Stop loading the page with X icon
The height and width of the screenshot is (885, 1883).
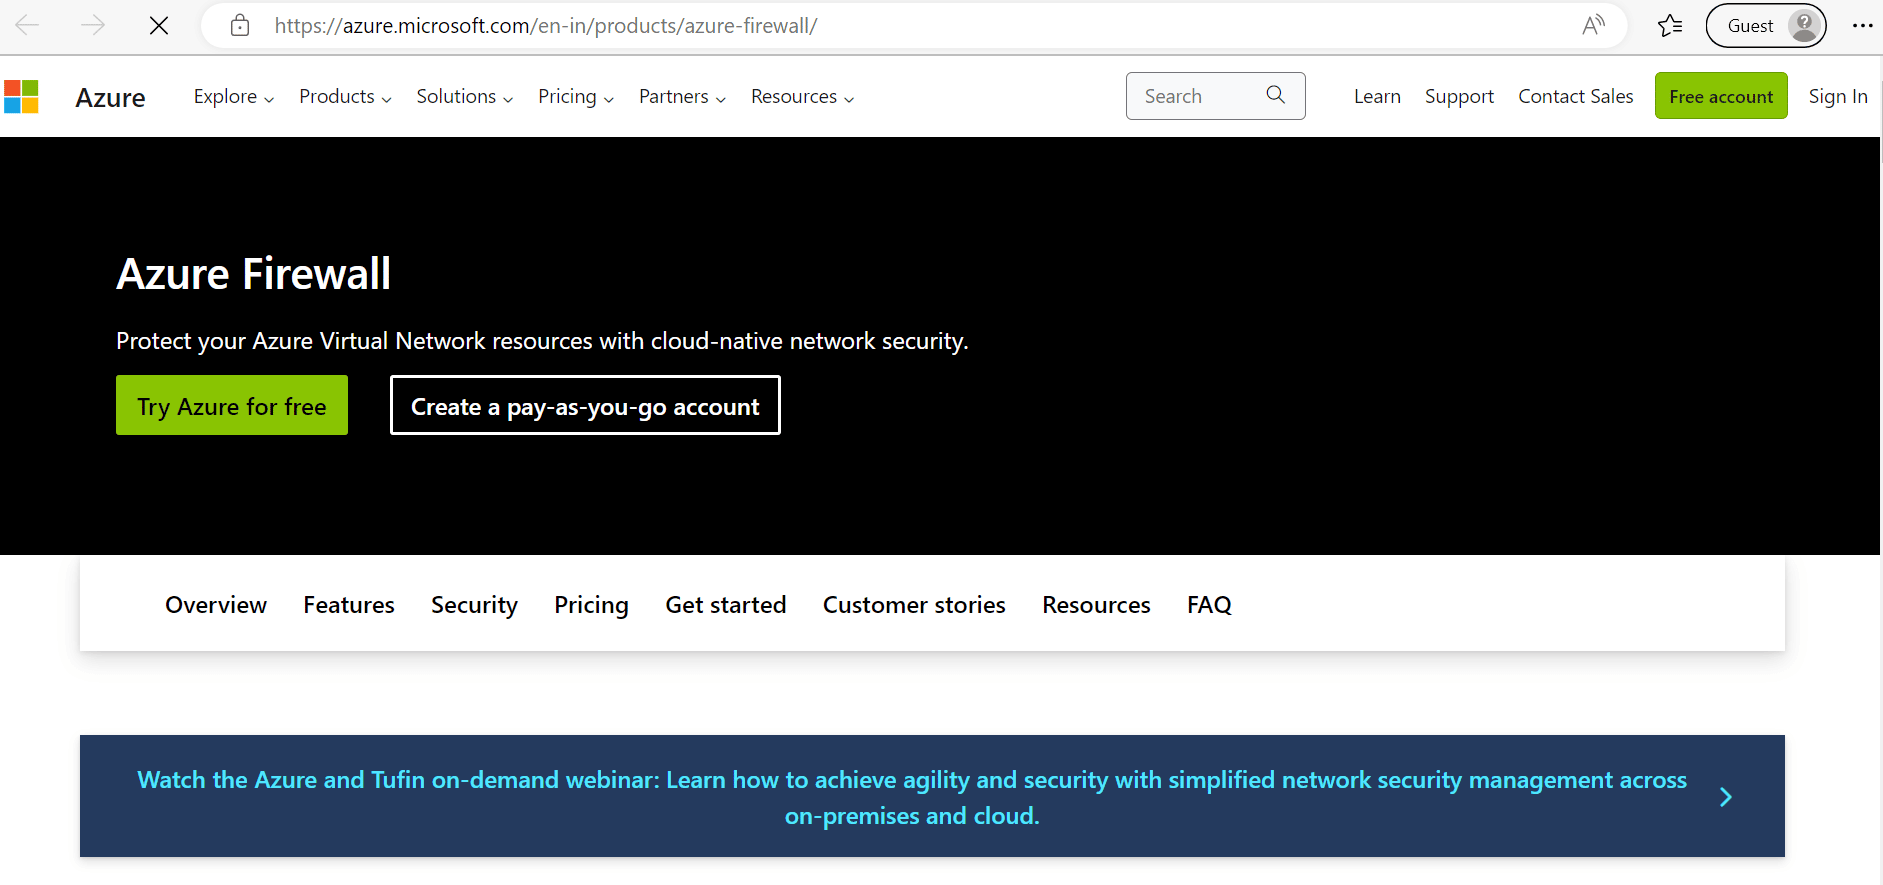[159, 26]
